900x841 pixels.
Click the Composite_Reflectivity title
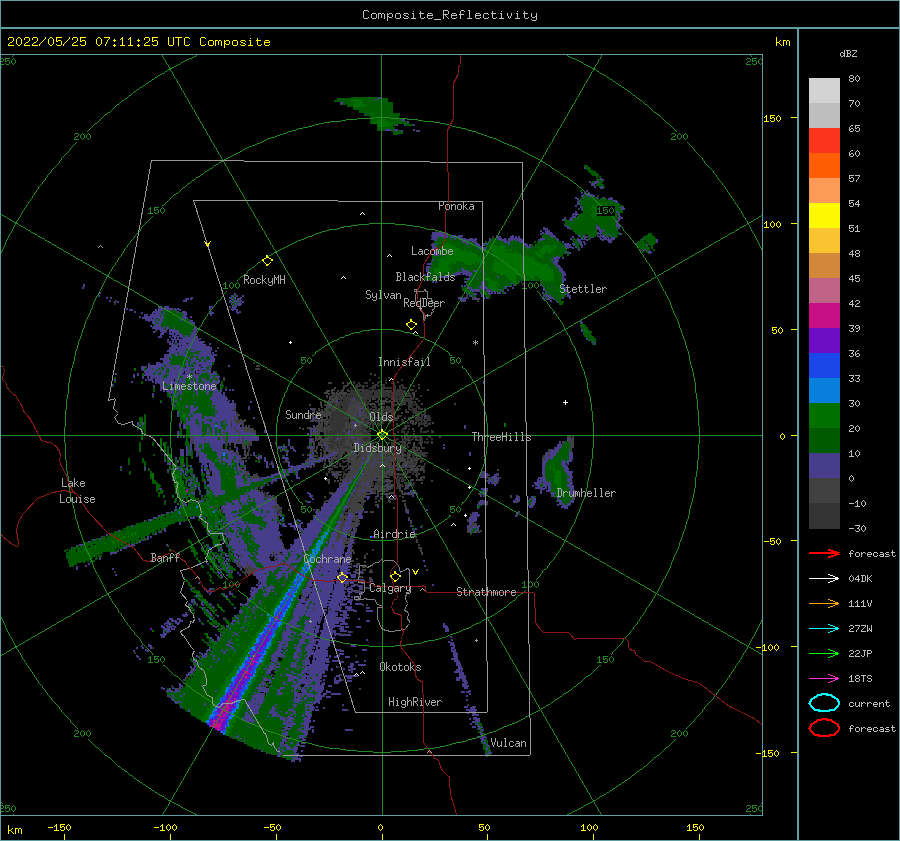(x=450, y=15)
